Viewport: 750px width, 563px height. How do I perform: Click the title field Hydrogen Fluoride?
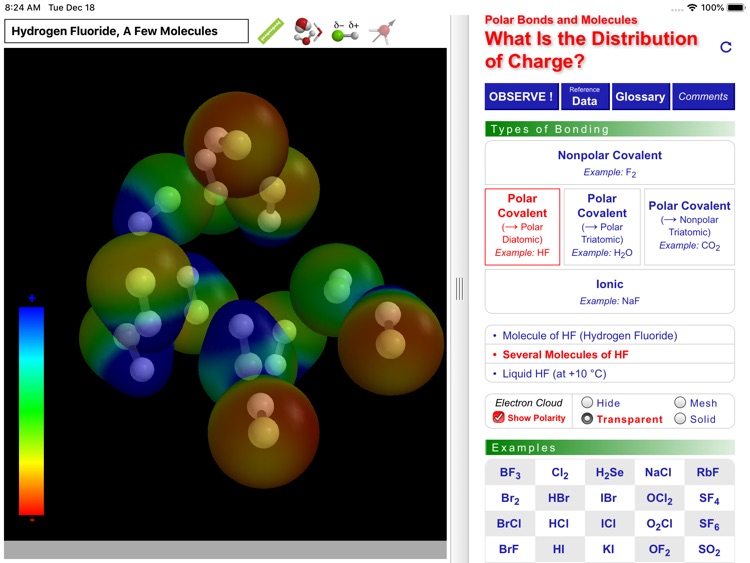click(126, 31)
